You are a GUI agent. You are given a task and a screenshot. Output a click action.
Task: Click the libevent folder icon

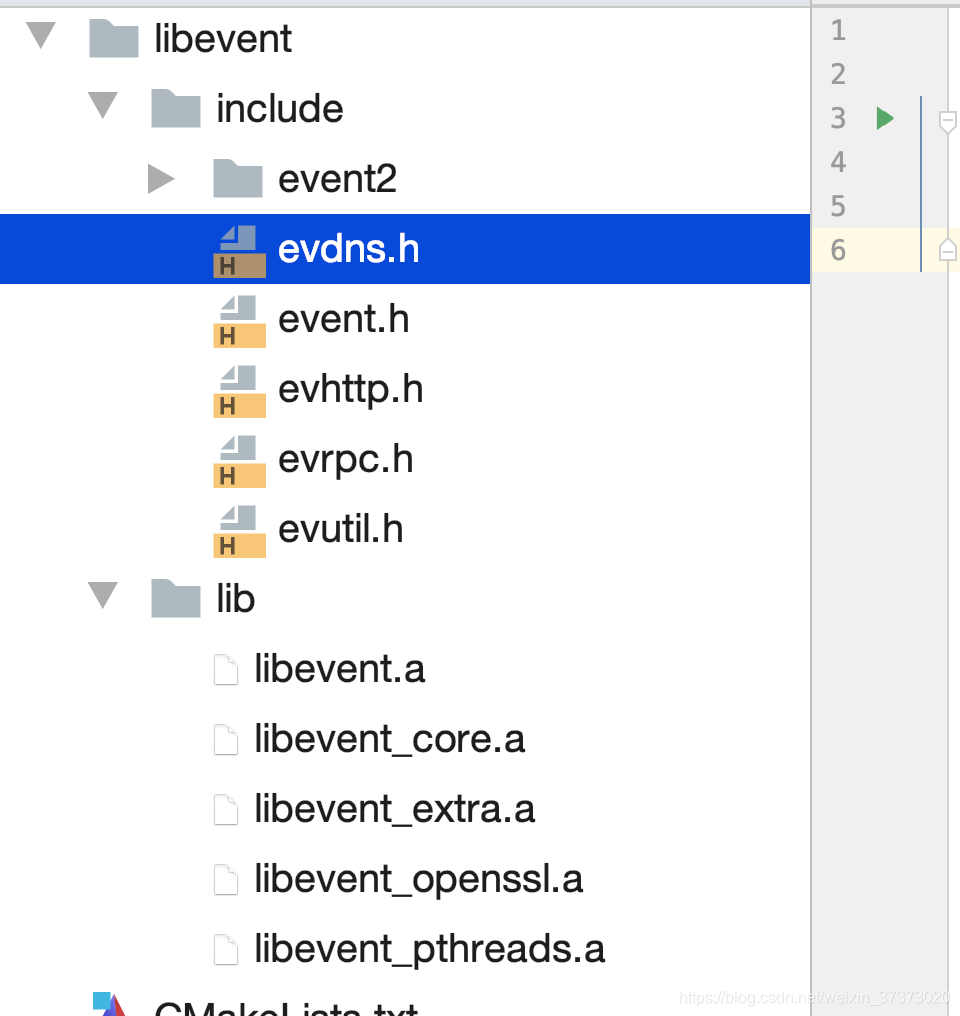pyautogui.click(x=113, y=38)
